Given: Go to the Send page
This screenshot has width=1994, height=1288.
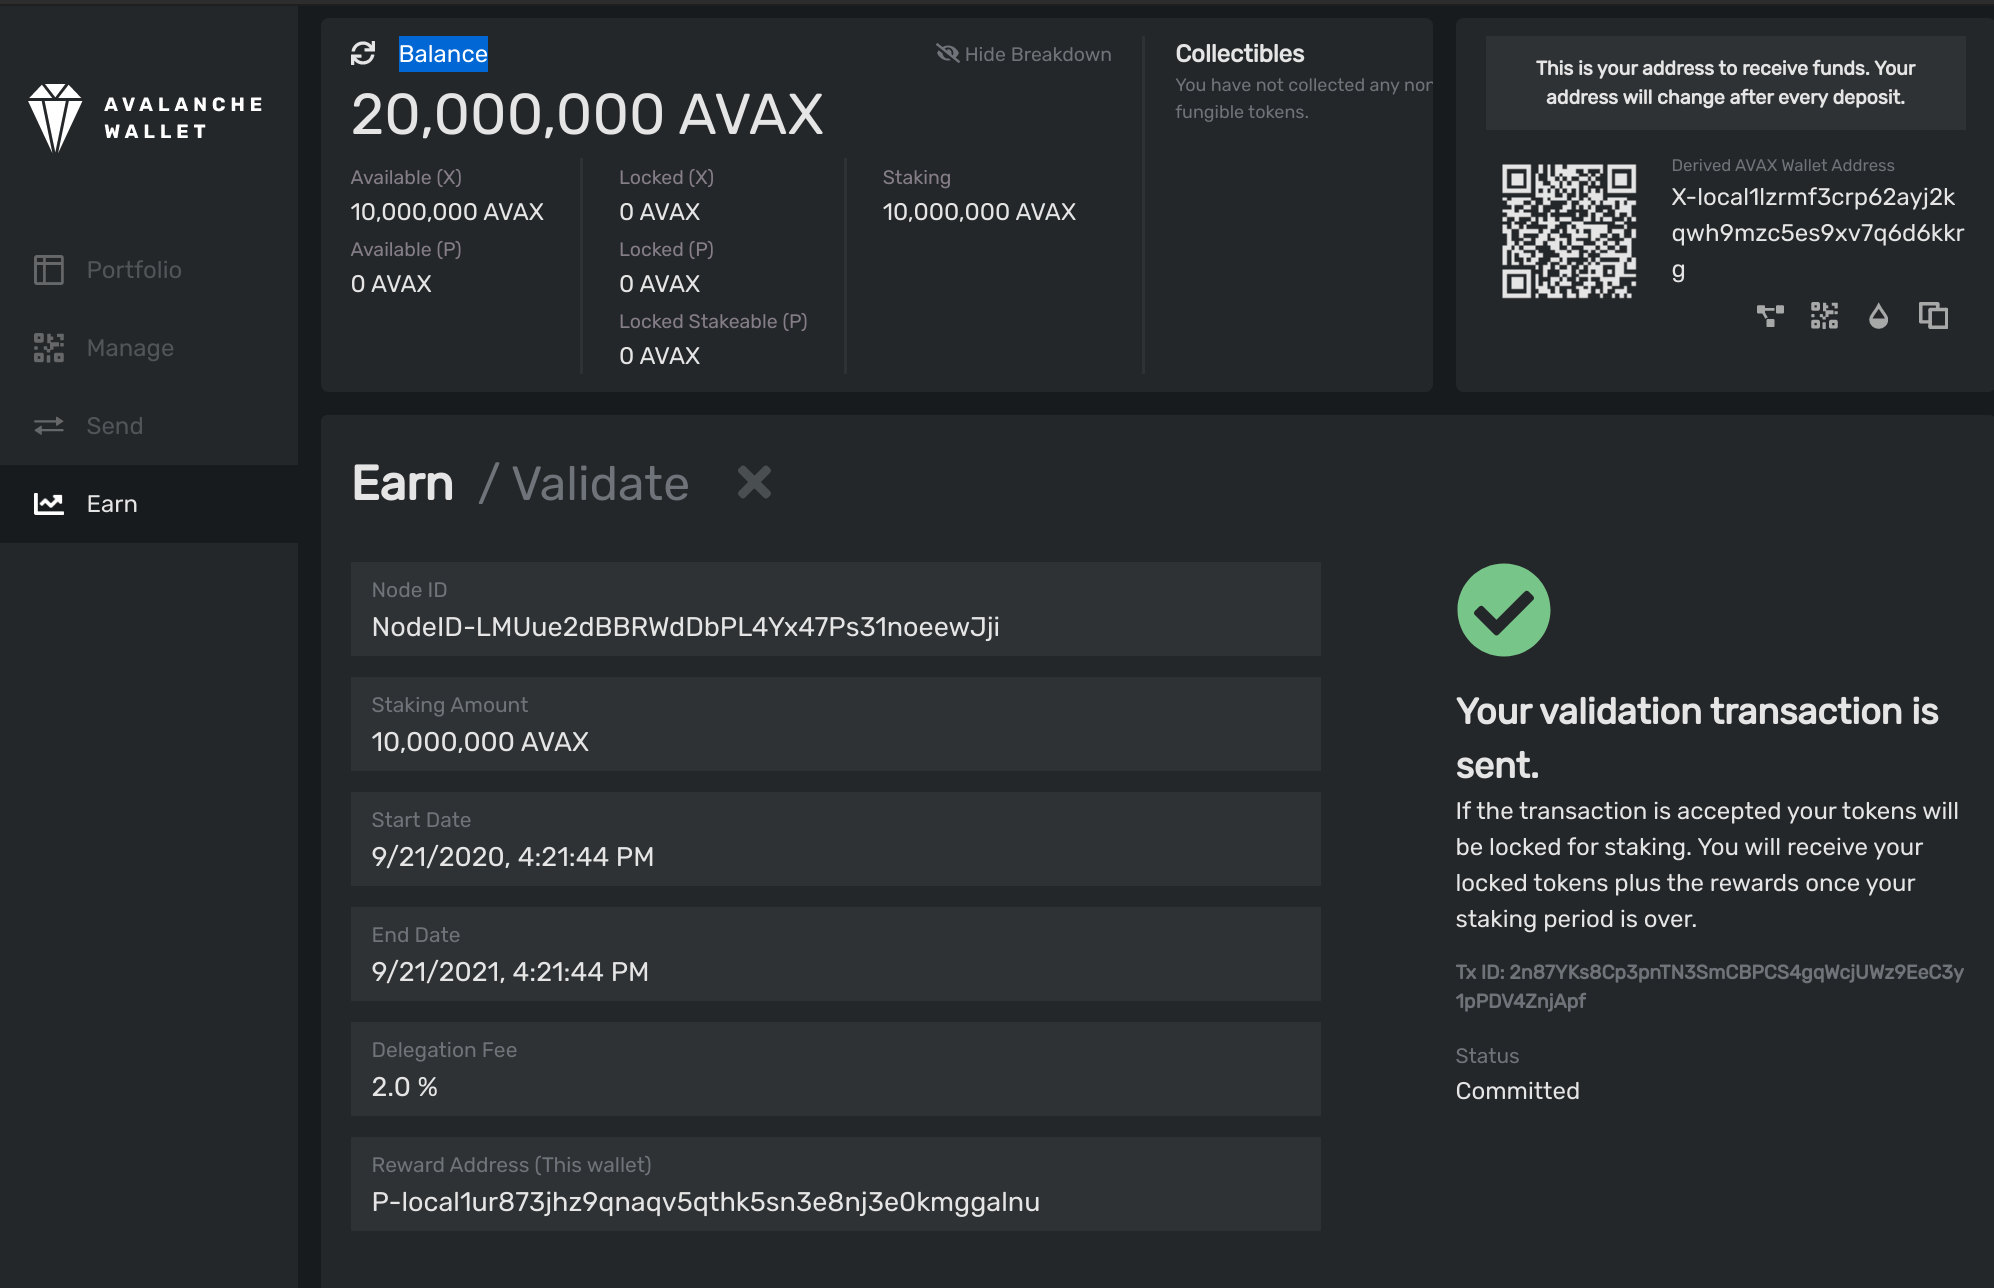Looking at the screenshot, I should [115, 426].
